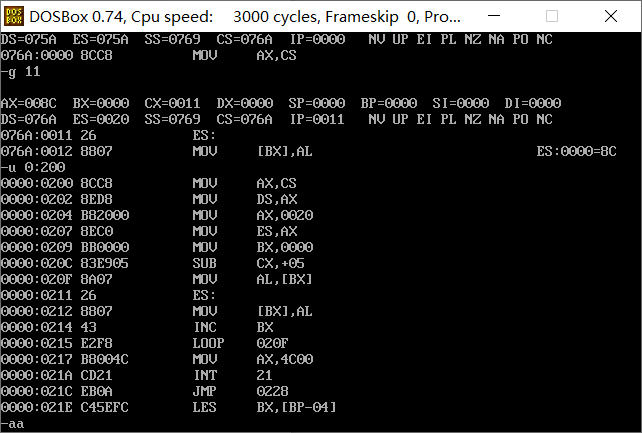Click the MOV BX,0000 instruction
The width and height of the screenshot is (642, 433).
pyautogui.click(x=253, y=247)
